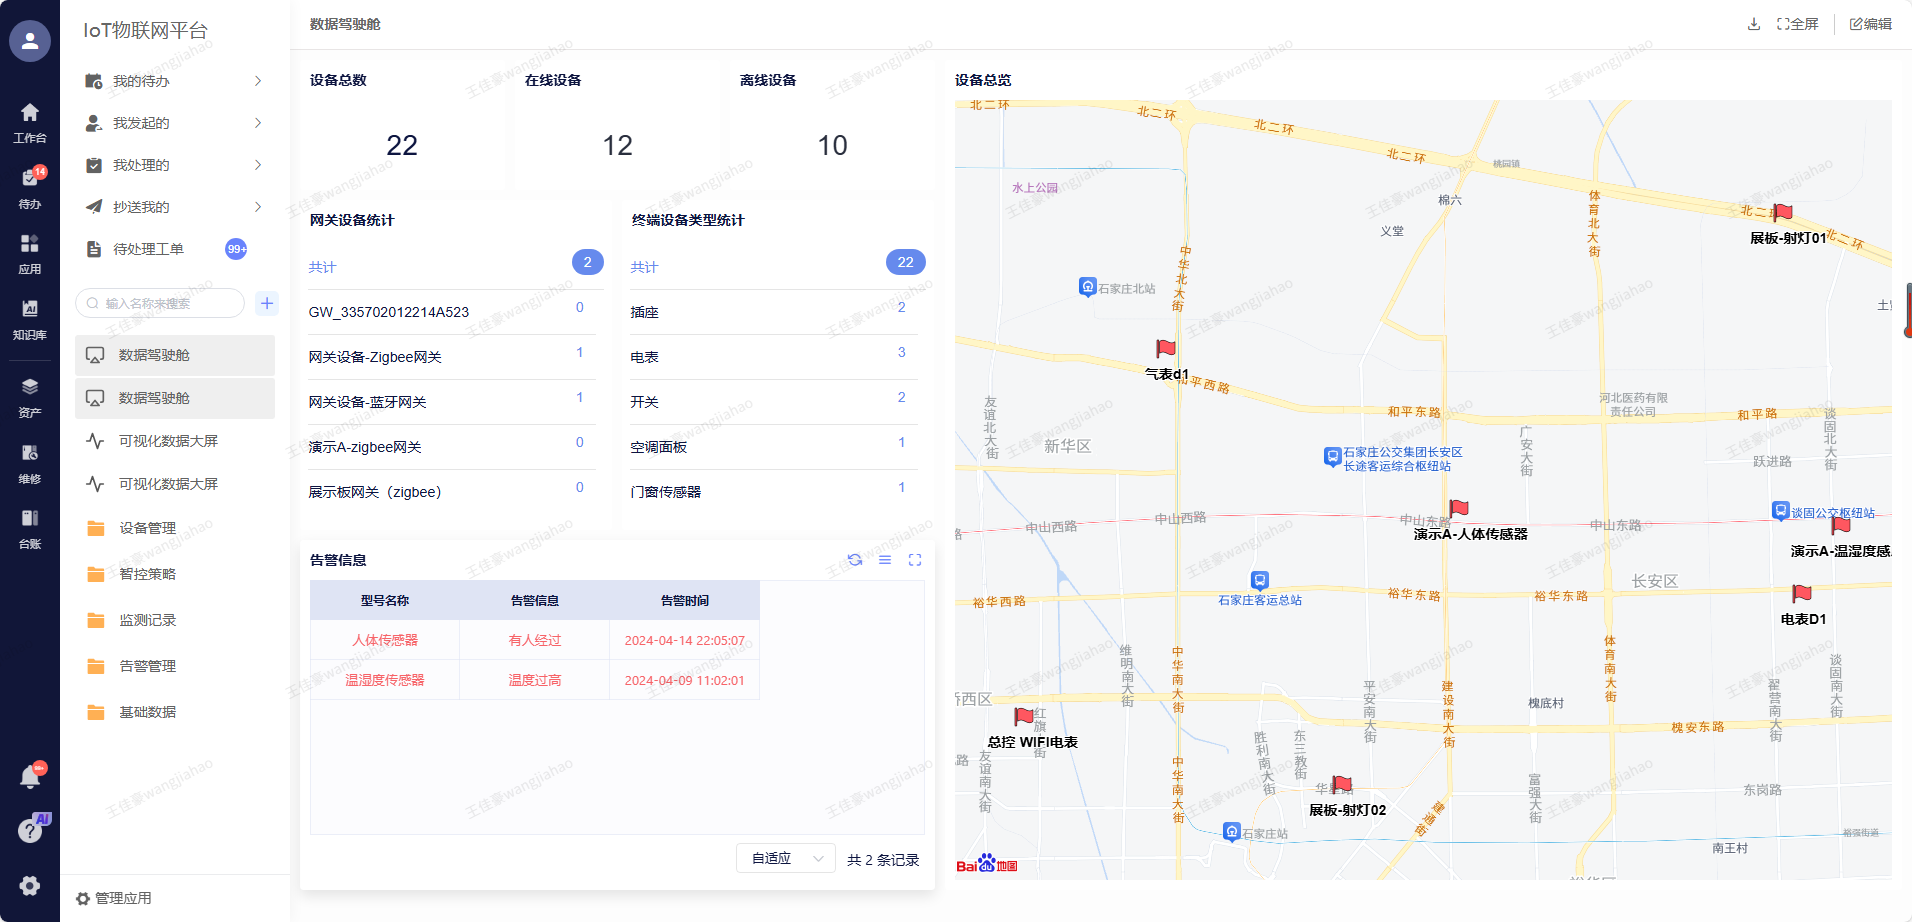Open the alarm panel list menu icon
Viewport: 1912px width, 922px height.
tap(885, 560)
